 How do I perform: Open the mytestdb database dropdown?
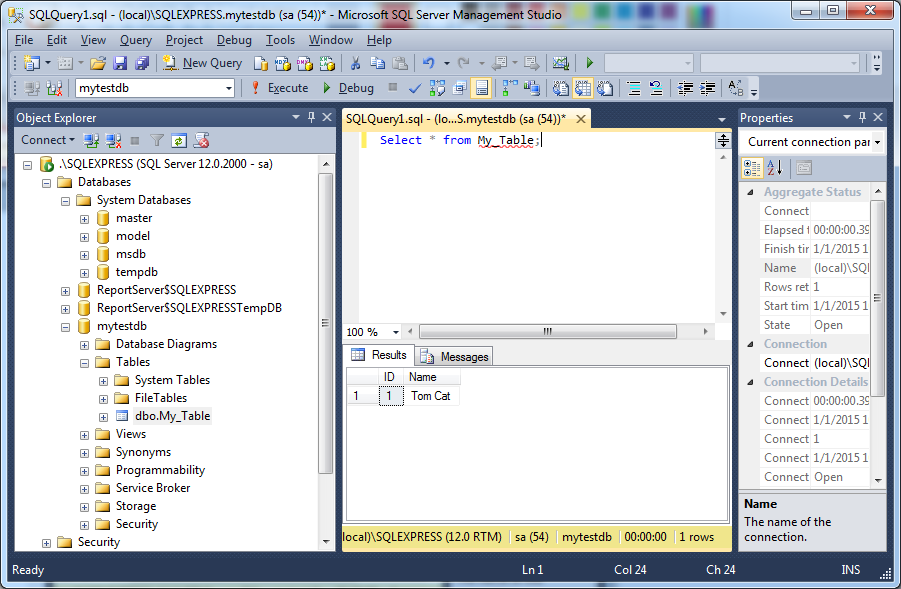pyautogui.click(x=229, y=88)
